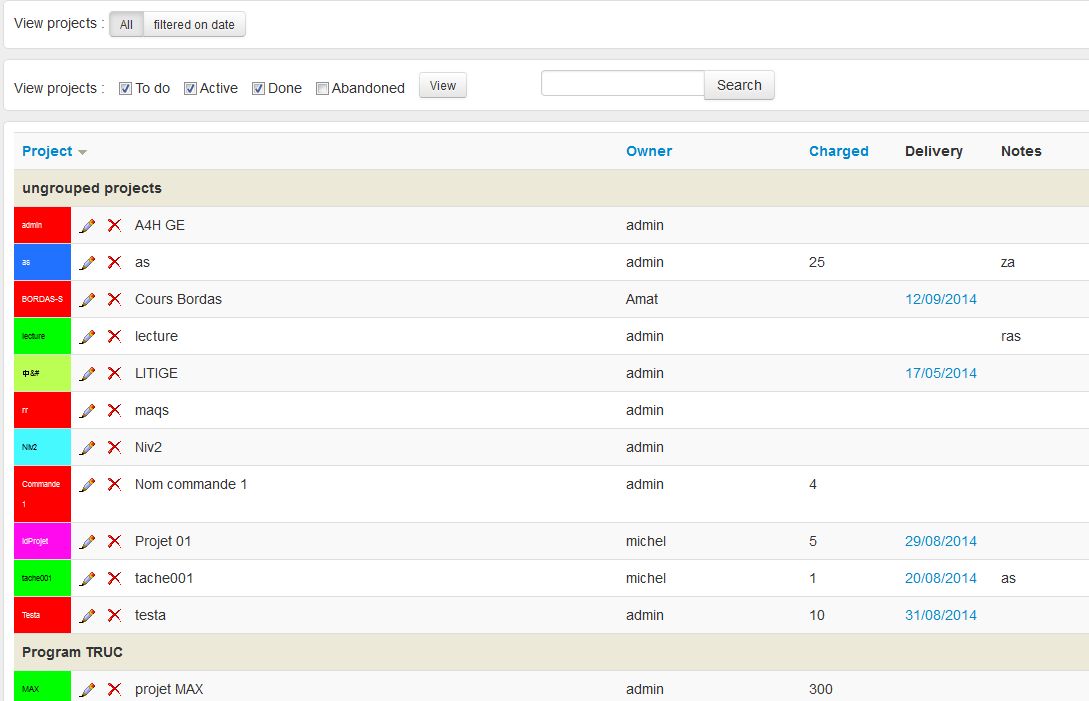Remove tache001 using the red X icon
The height and width of the screenshot is (701, 1089).
coord(114,579)
